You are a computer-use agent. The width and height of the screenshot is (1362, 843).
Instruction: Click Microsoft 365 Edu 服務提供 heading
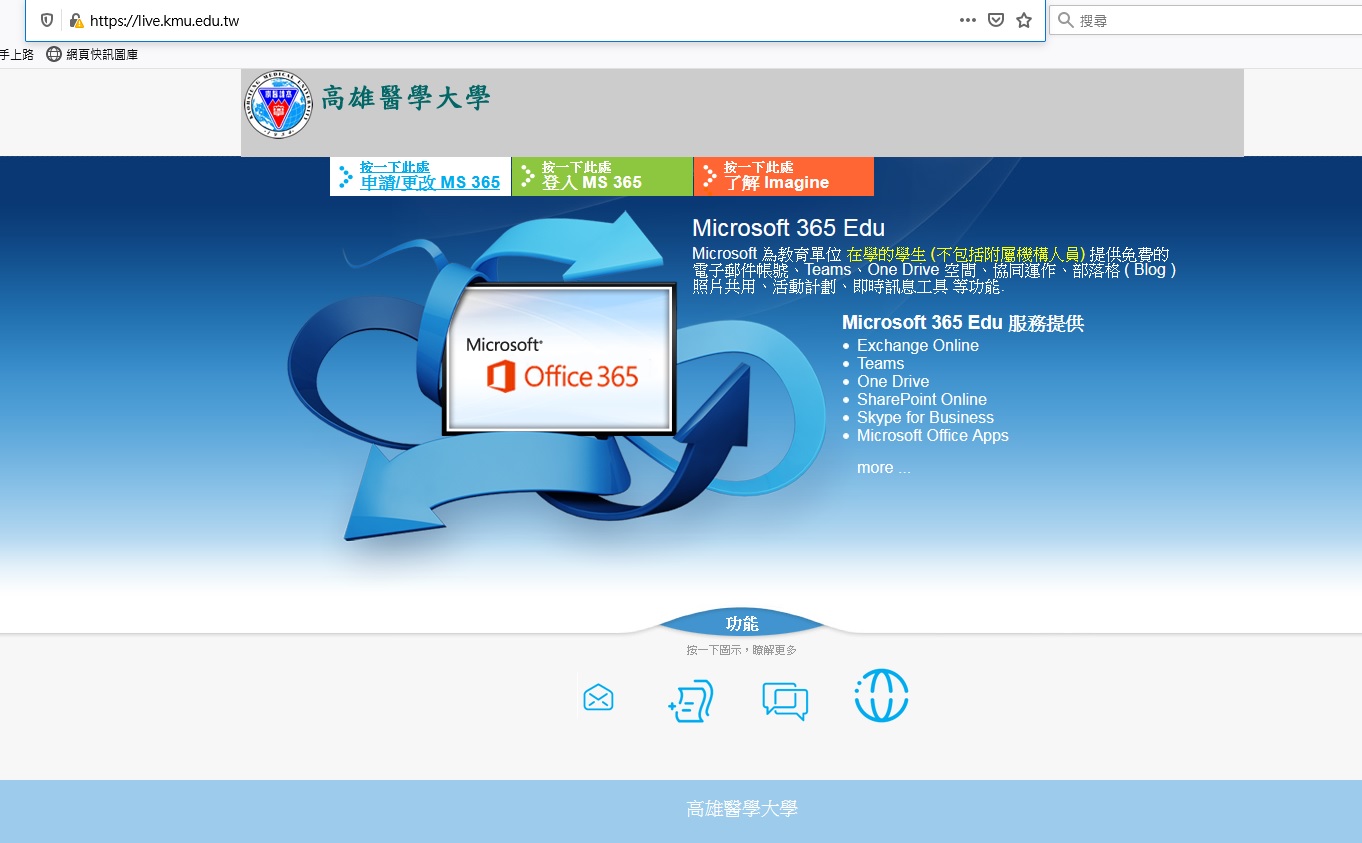coord(963,323)
